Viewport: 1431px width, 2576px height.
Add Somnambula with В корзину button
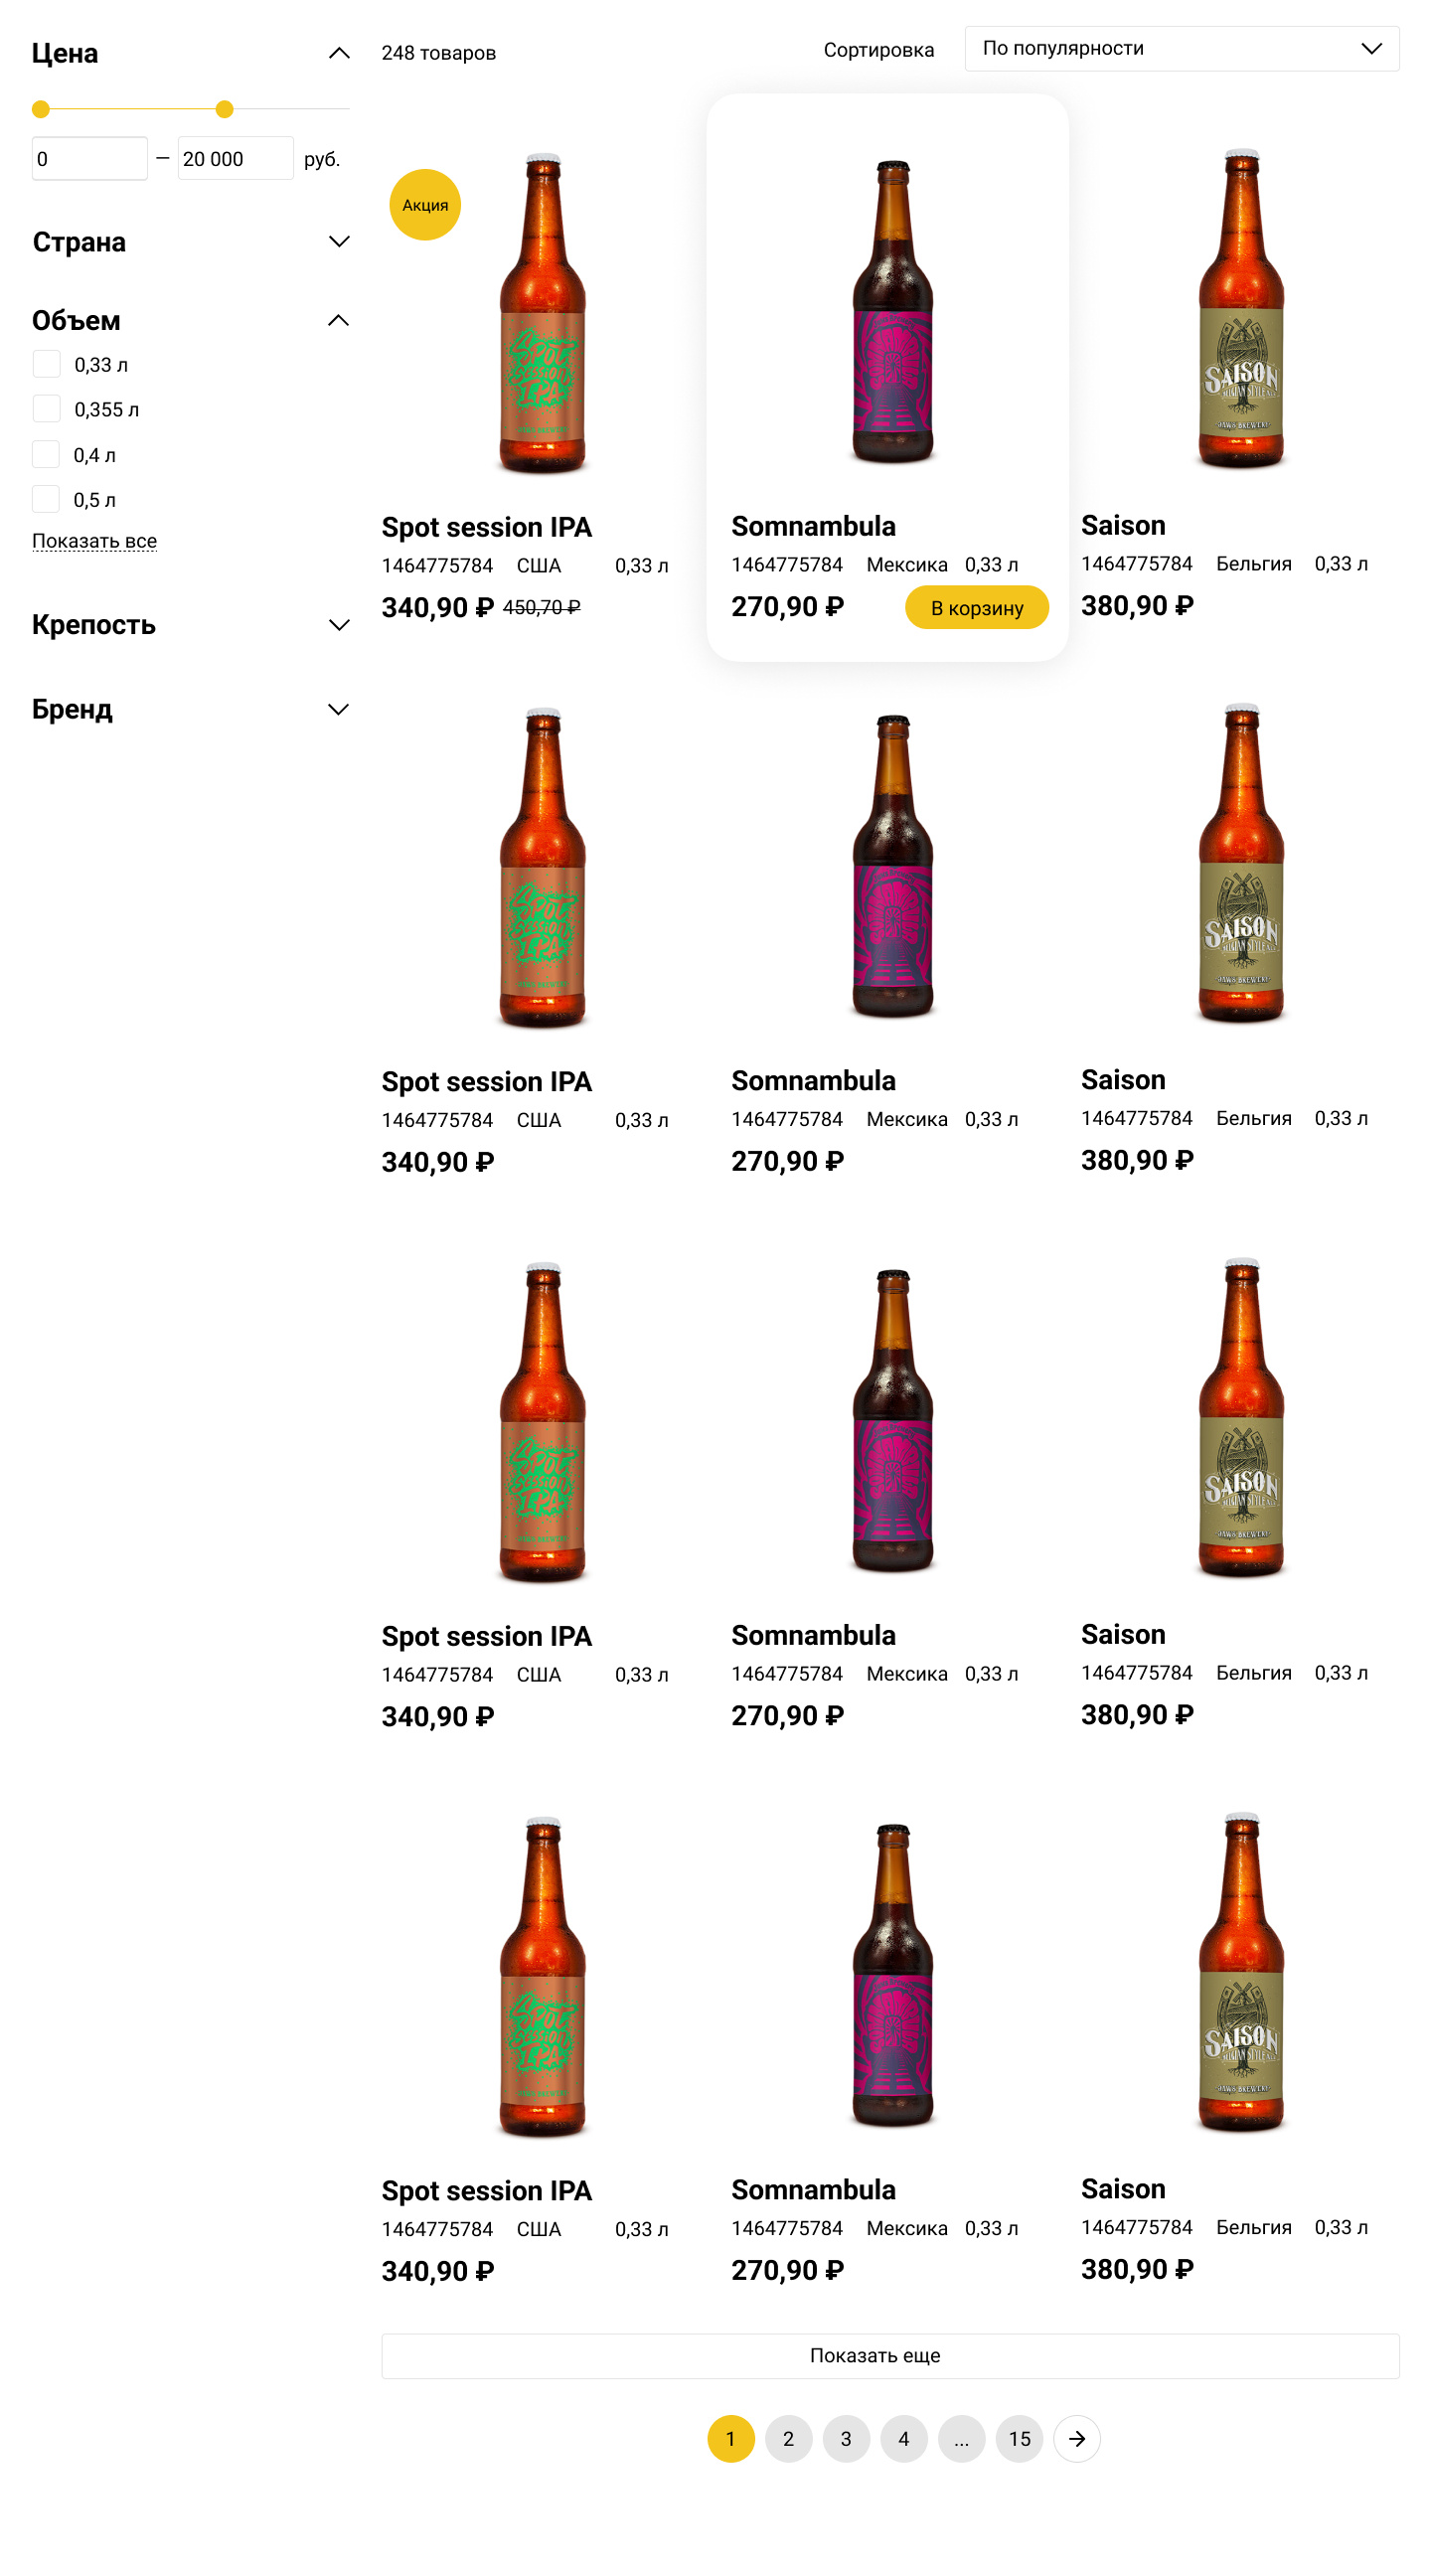[976, 608]
